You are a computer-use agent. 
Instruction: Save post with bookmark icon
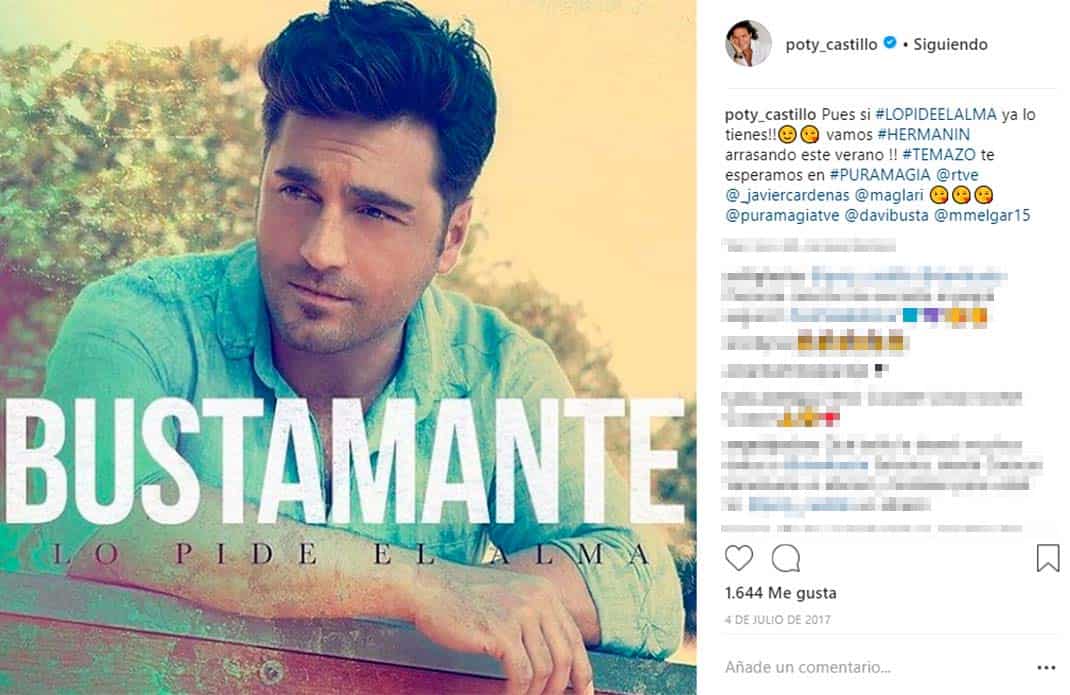[x=1047, y=558]
